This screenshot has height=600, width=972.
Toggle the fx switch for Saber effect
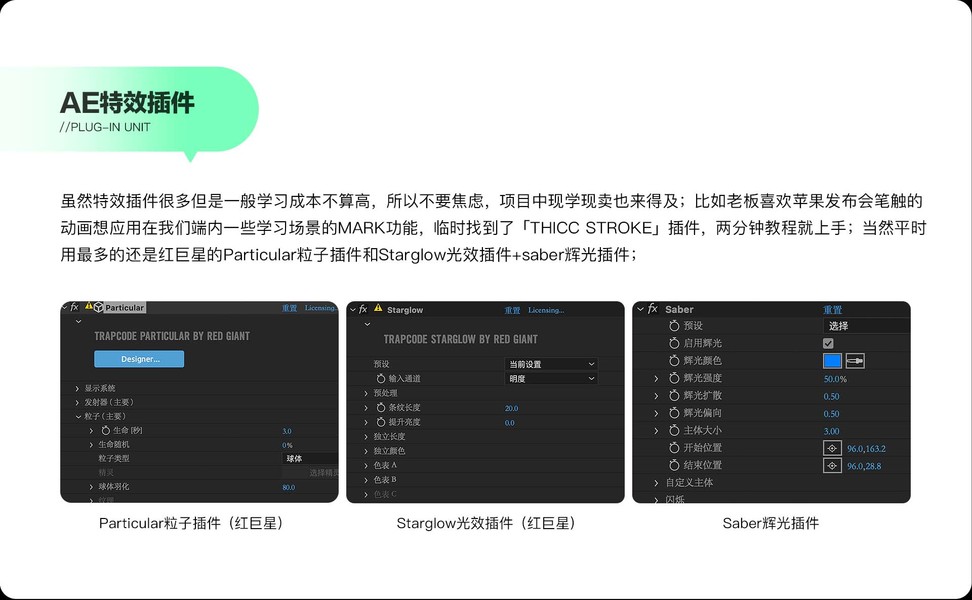click(x=652, y=309)
